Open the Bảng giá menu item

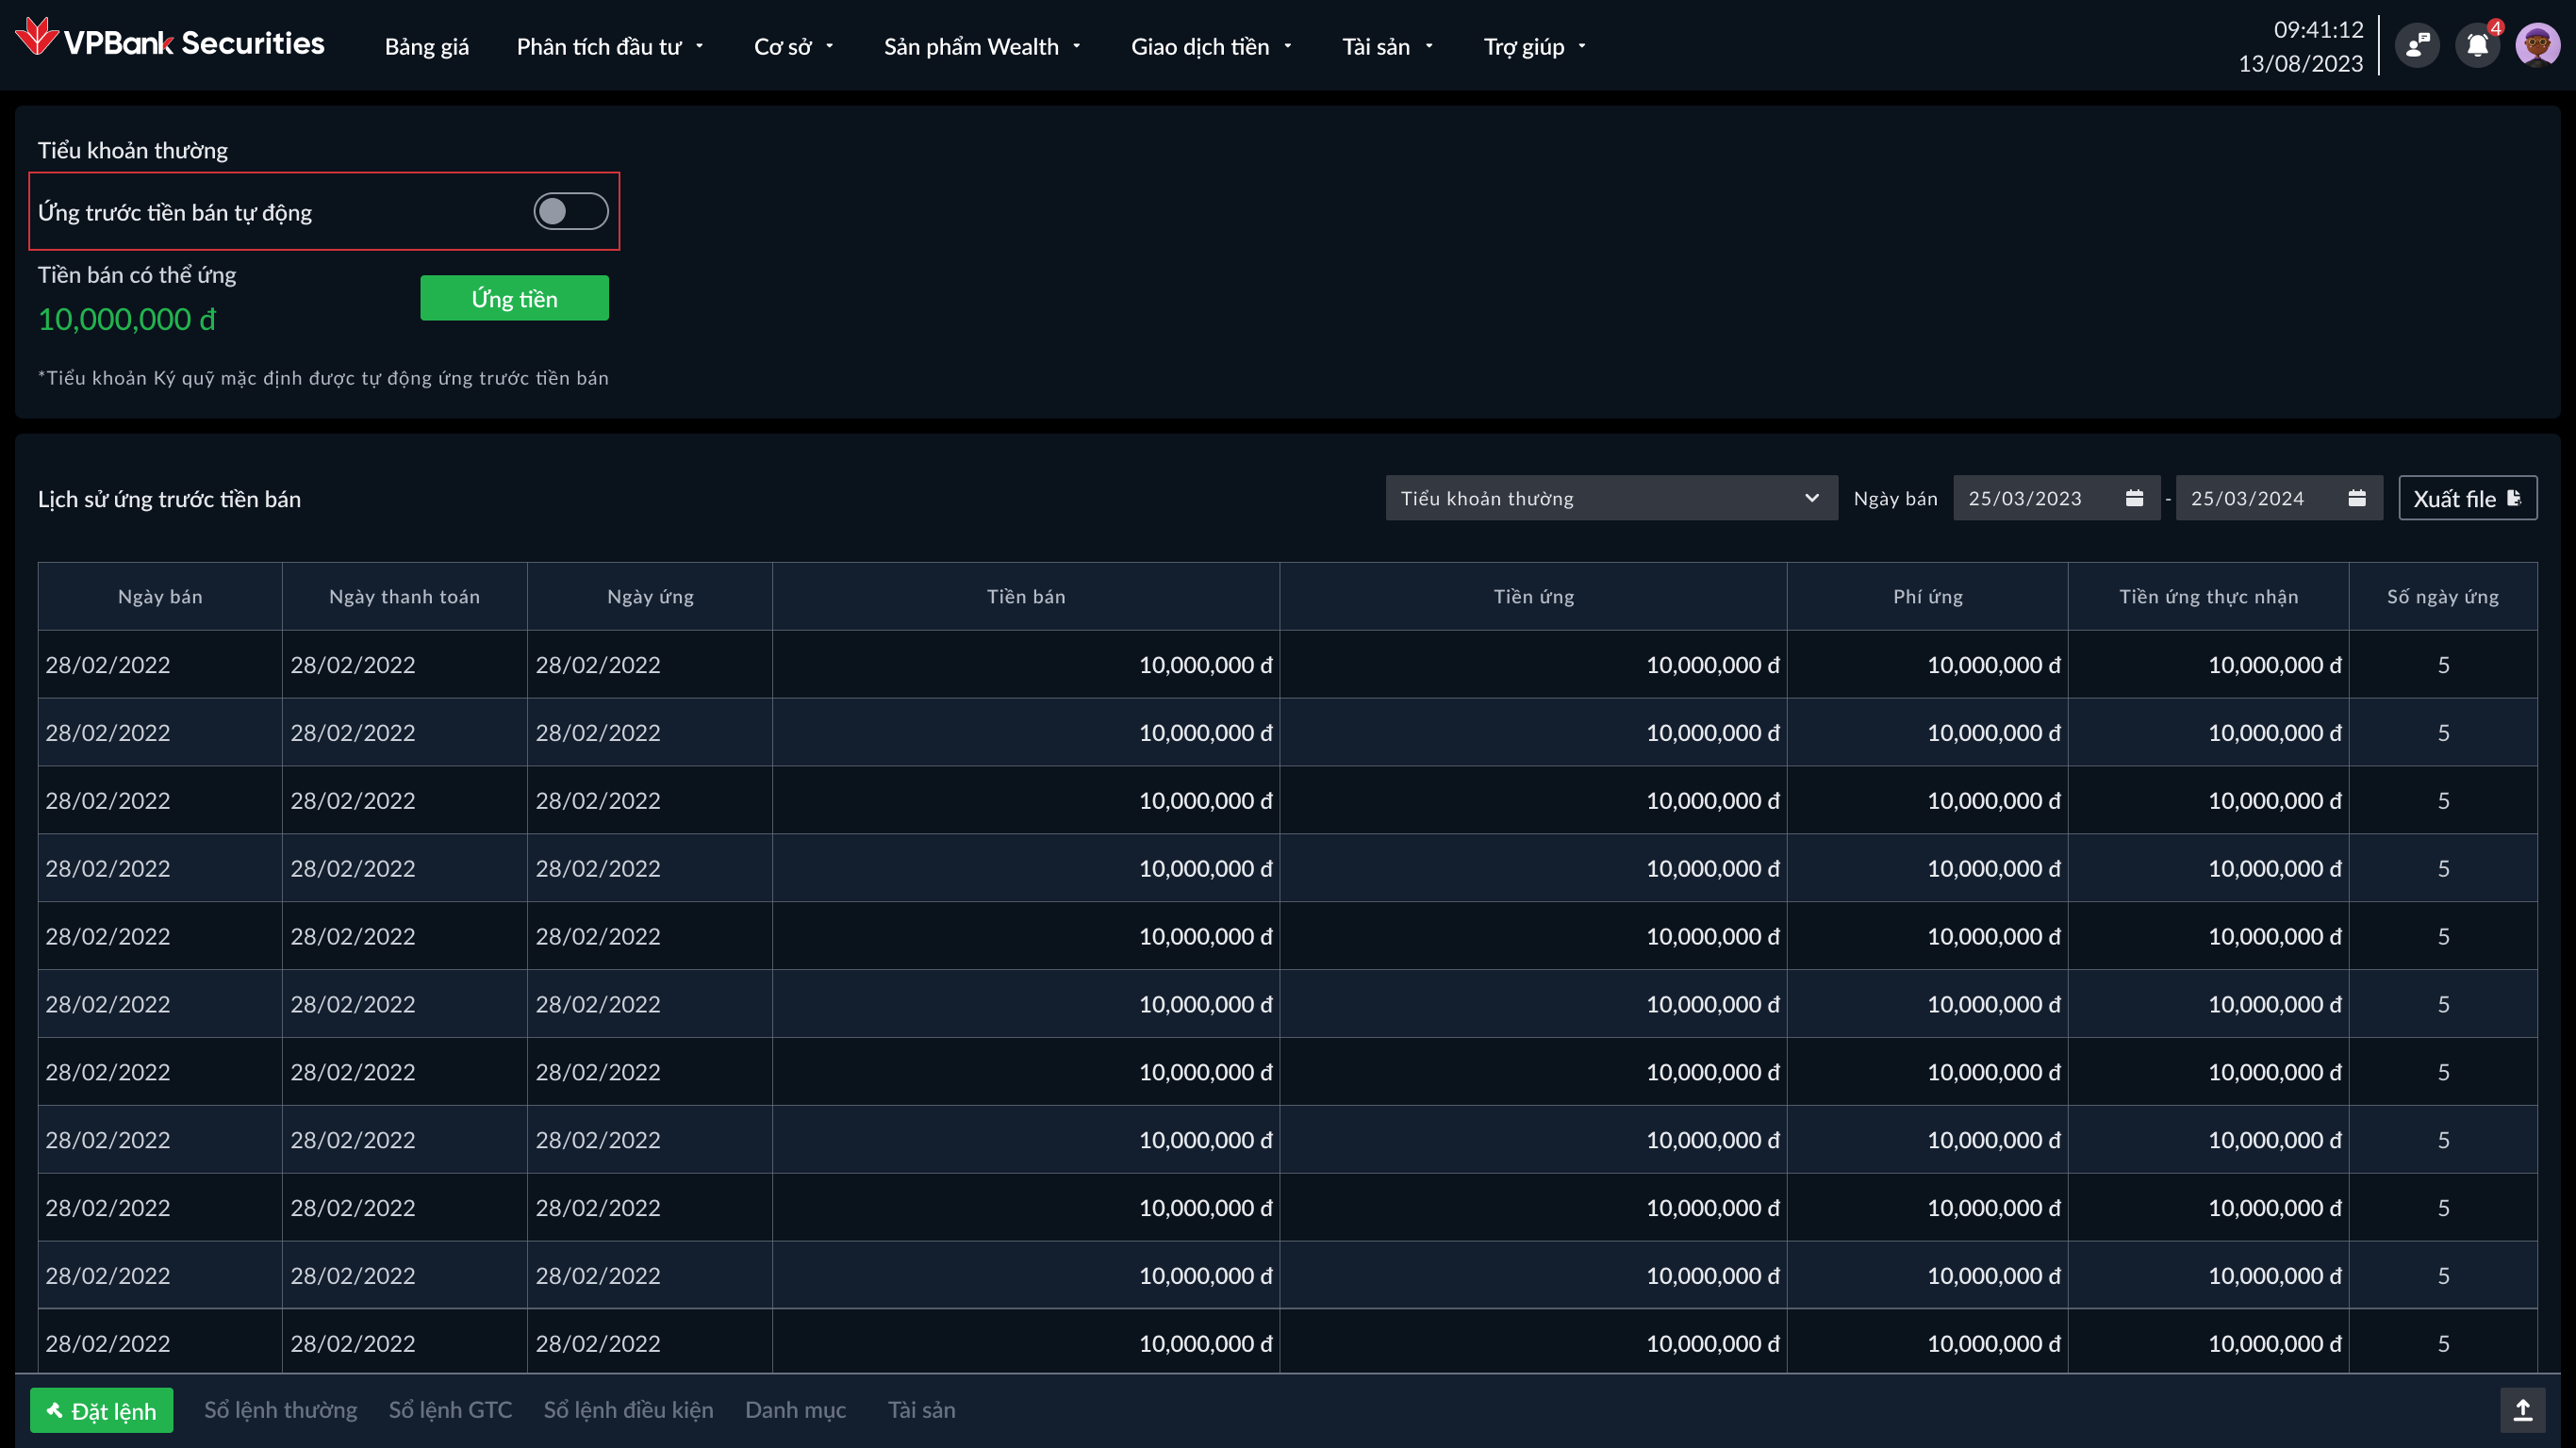pyautogui.click(x=426, y=46)
